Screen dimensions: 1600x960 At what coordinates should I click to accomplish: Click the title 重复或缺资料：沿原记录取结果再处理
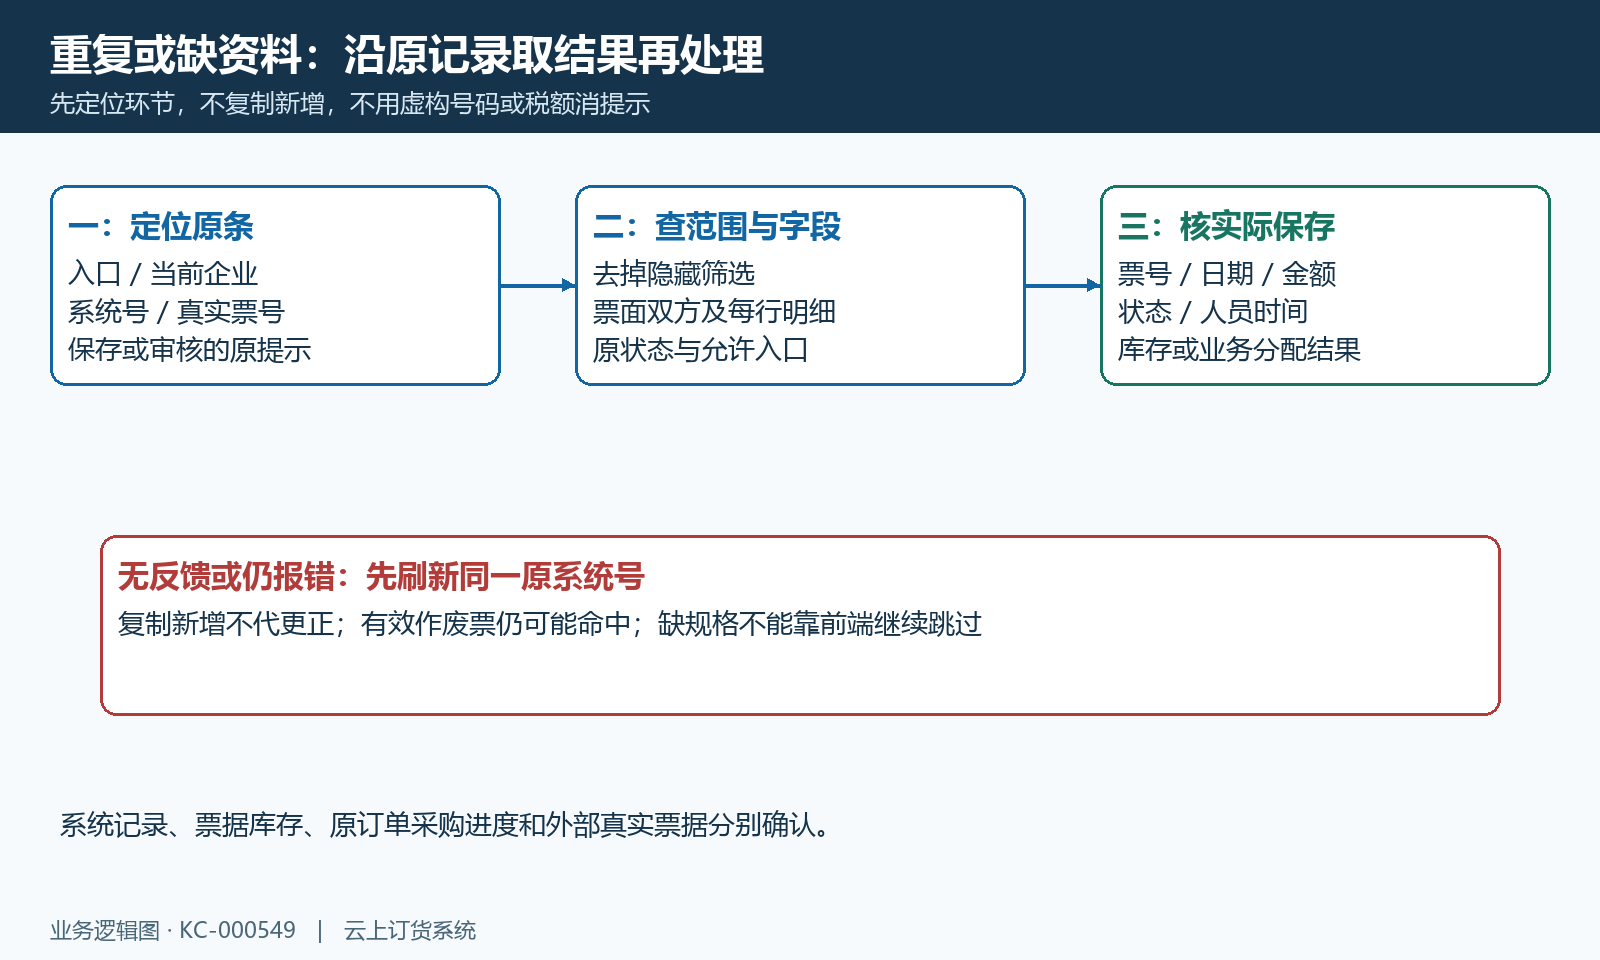[x=406, y=55]
